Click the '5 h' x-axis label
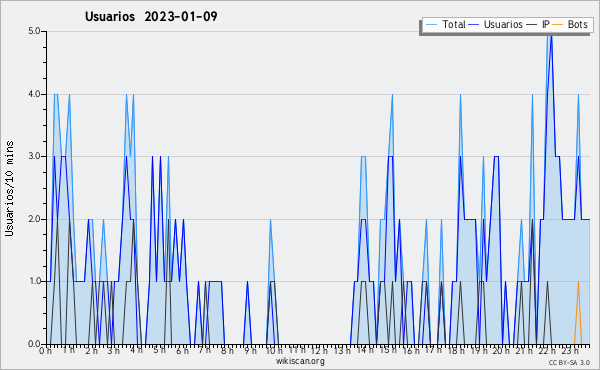 tap(159, 350)
